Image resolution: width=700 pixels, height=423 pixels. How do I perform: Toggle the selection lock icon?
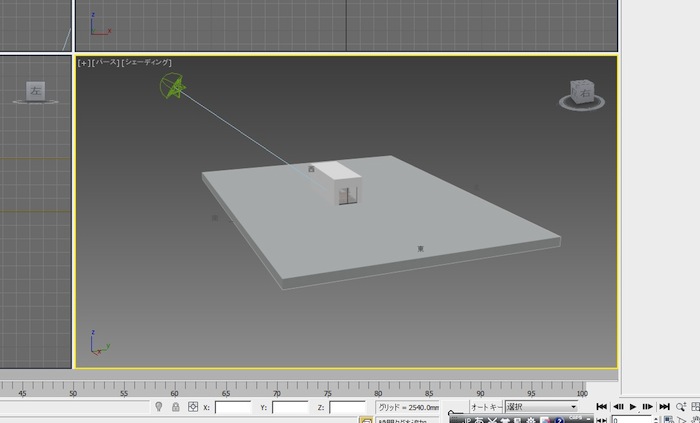tap(175, 407)
